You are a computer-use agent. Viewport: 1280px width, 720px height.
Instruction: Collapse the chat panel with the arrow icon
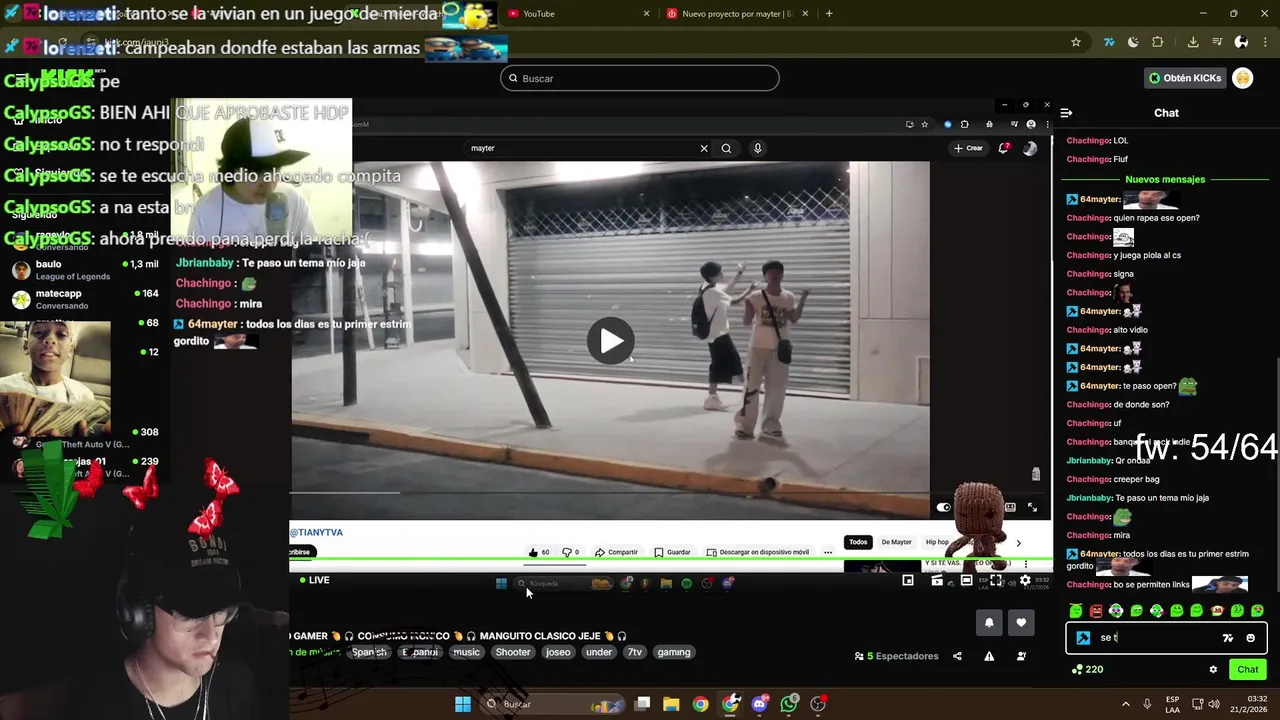click(1066, 113)
